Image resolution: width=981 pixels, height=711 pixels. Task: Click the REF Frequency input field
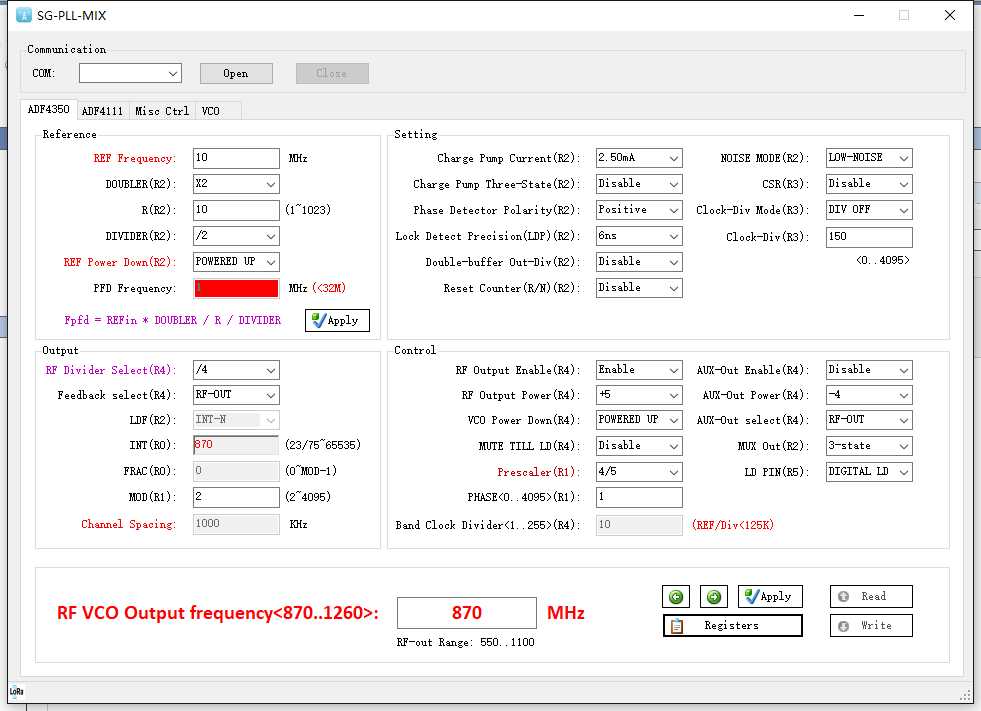[x=236, y=158]
